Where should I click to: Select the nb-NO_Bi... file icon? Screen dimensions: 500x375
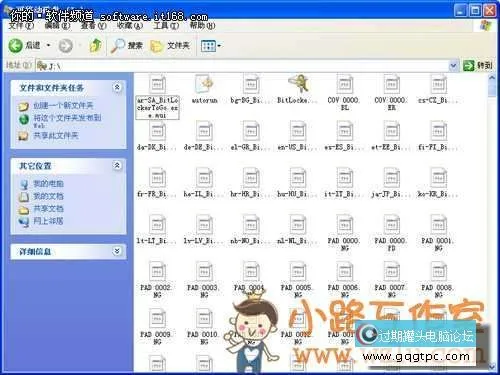[x=251, y=224]
